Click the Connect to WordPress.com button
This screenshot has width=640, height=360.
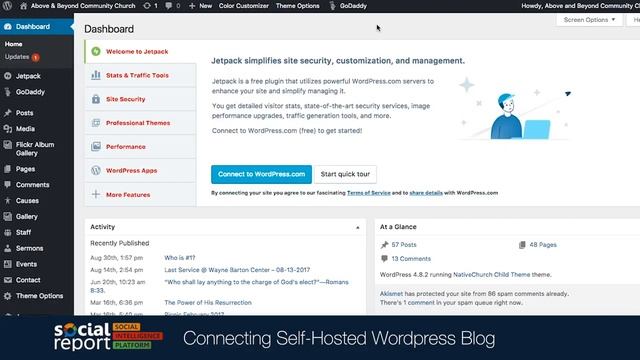[x=261, y=174]
